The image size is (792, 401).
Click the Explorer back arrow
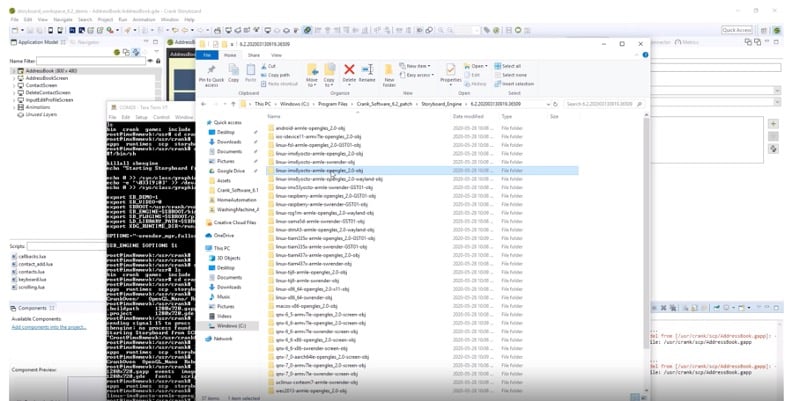coord(204,104)
